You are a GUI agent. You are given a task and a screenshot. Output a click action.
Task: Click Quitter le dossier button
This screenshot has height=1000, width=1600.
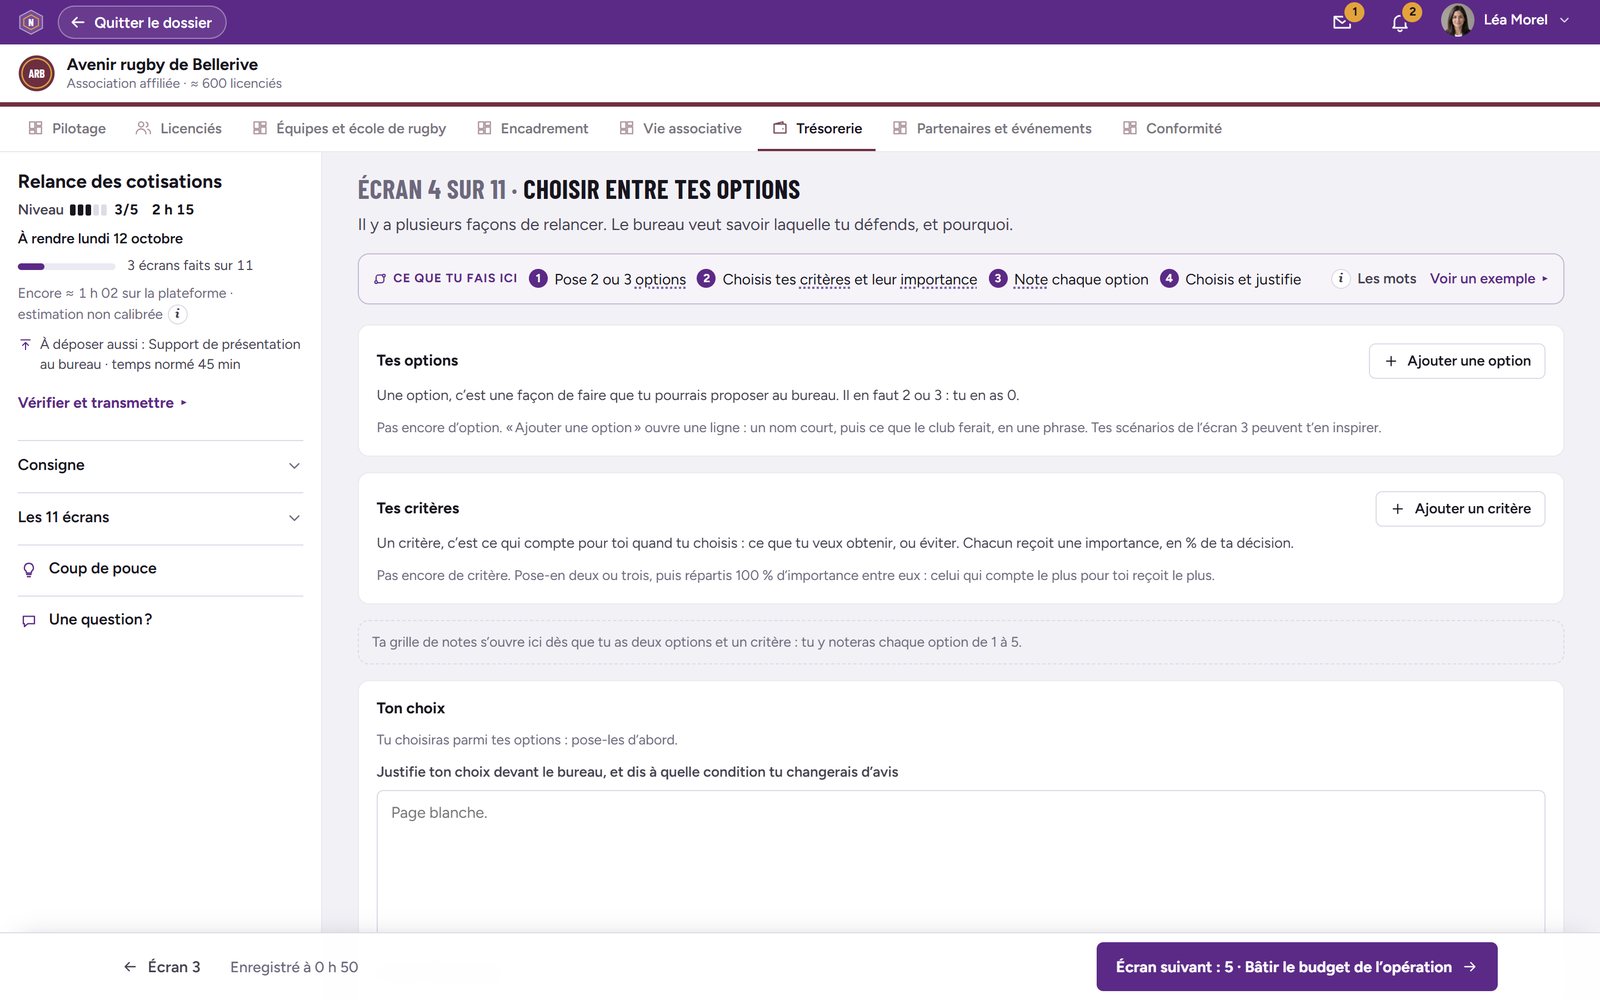(142, 22)
